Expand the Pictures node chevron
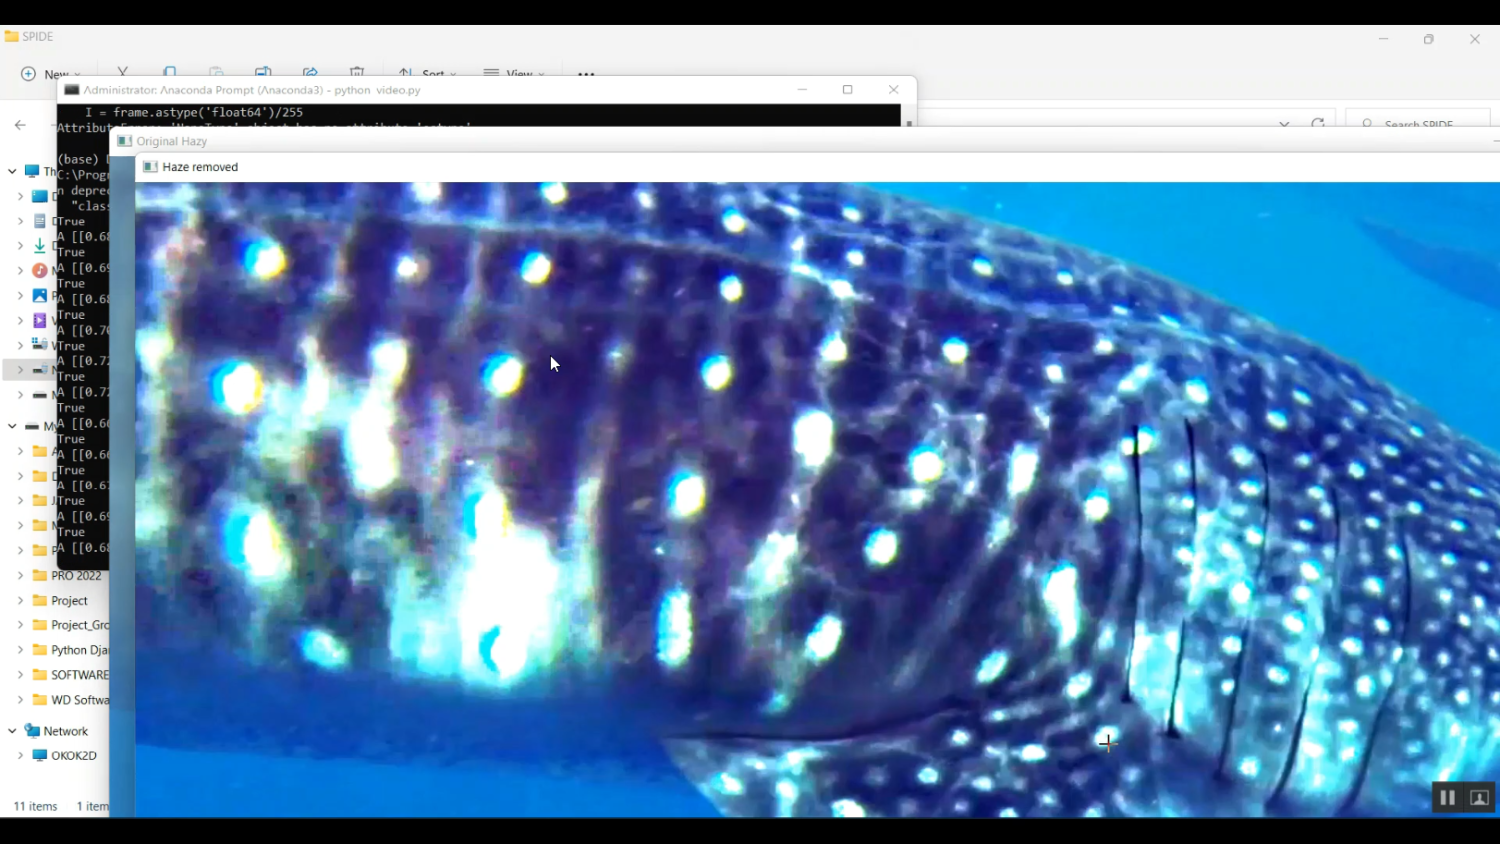Image resolution: width=1500 pixels, height=844 pixels. (20, 295)
